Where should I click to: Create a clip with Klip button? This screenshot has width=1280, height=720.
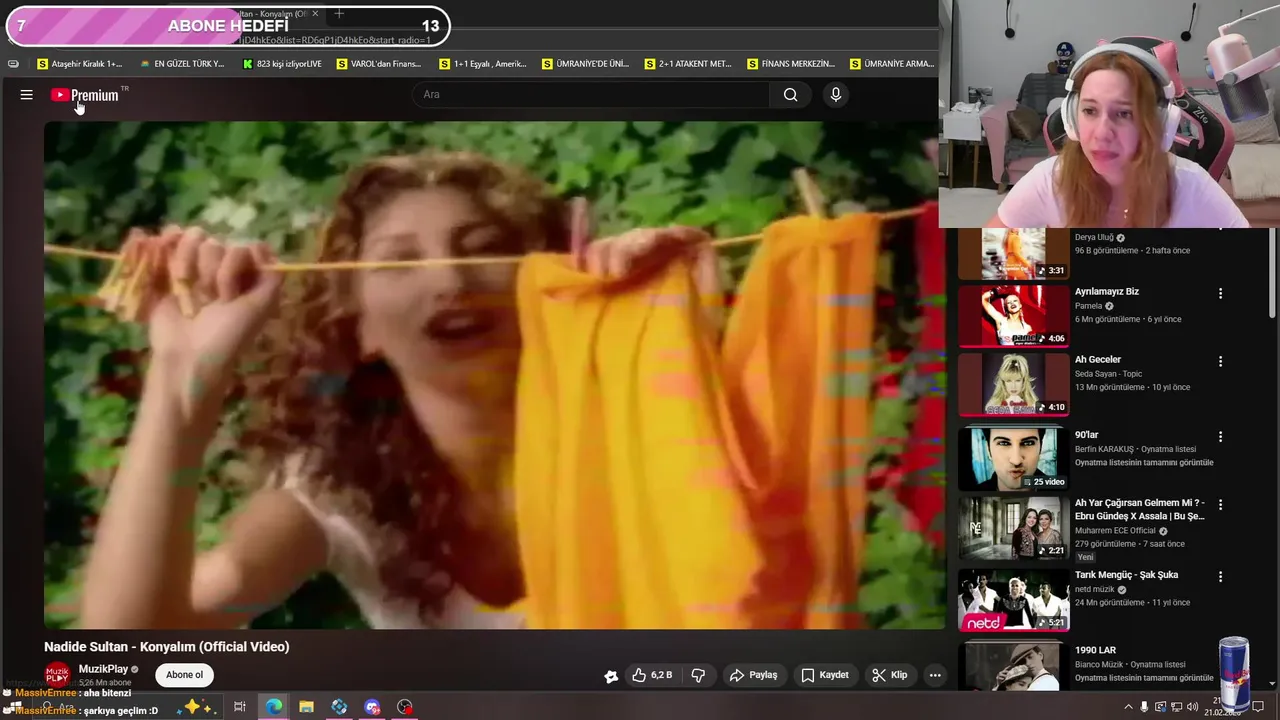point(889,675)
